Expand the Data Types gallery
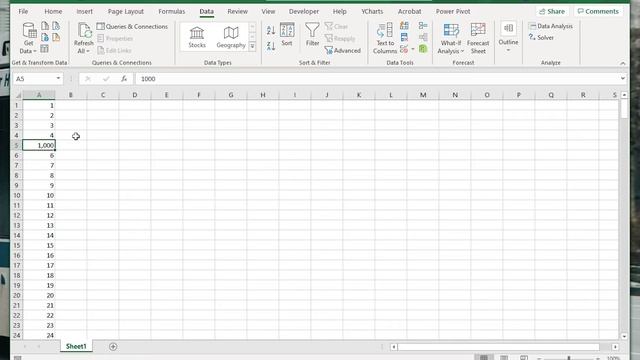The image size is (640, 360). pos(252,46)
